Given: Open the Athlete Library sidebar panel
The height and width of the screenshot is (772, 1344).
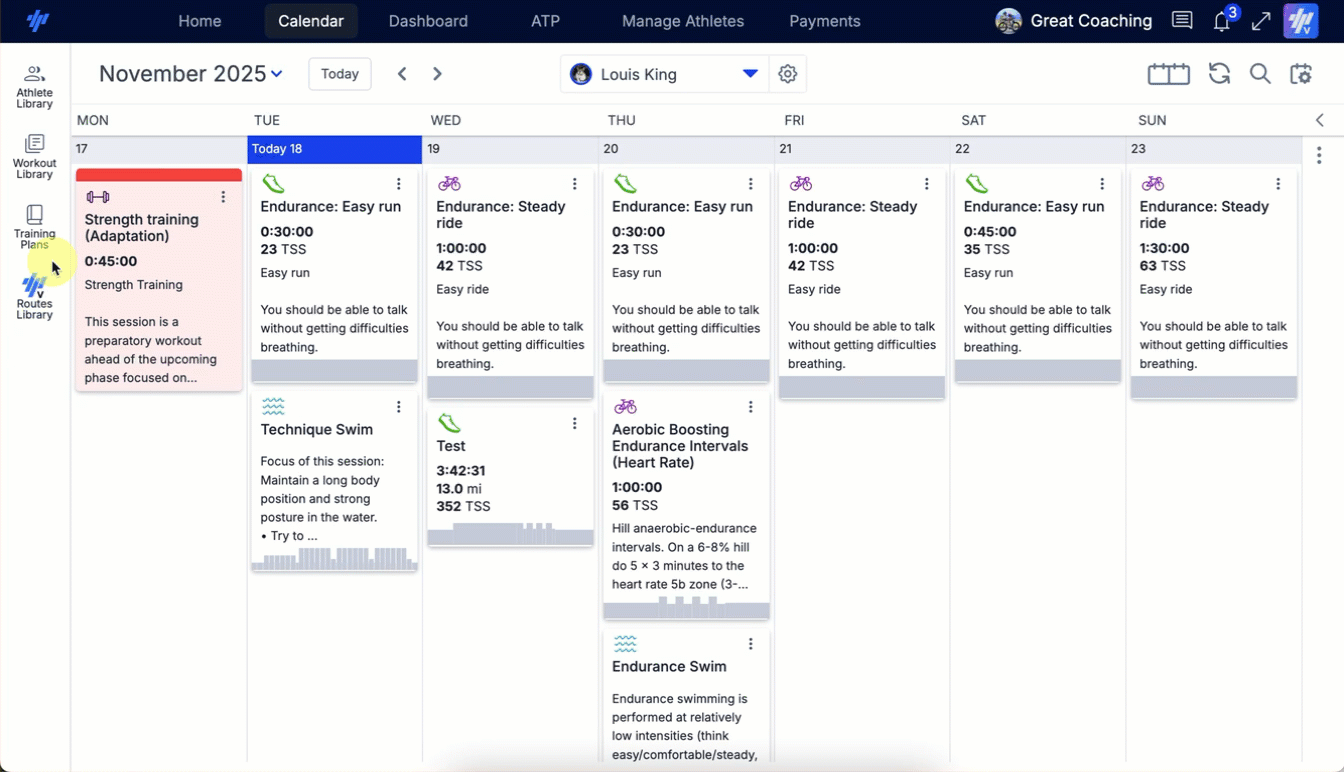Looking at the screenshot, I should tap(34, 86).
